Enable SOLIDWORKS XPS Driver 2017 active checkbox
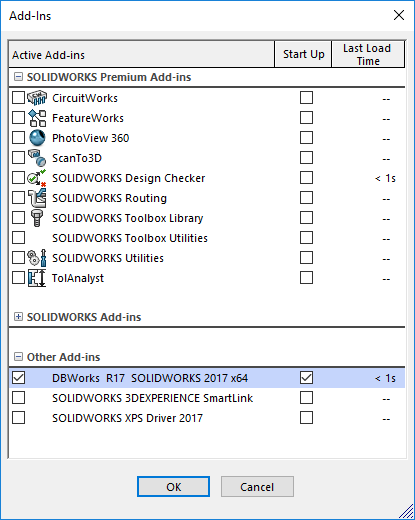Viewport: 415px width, 520px height. pos(18,418)
